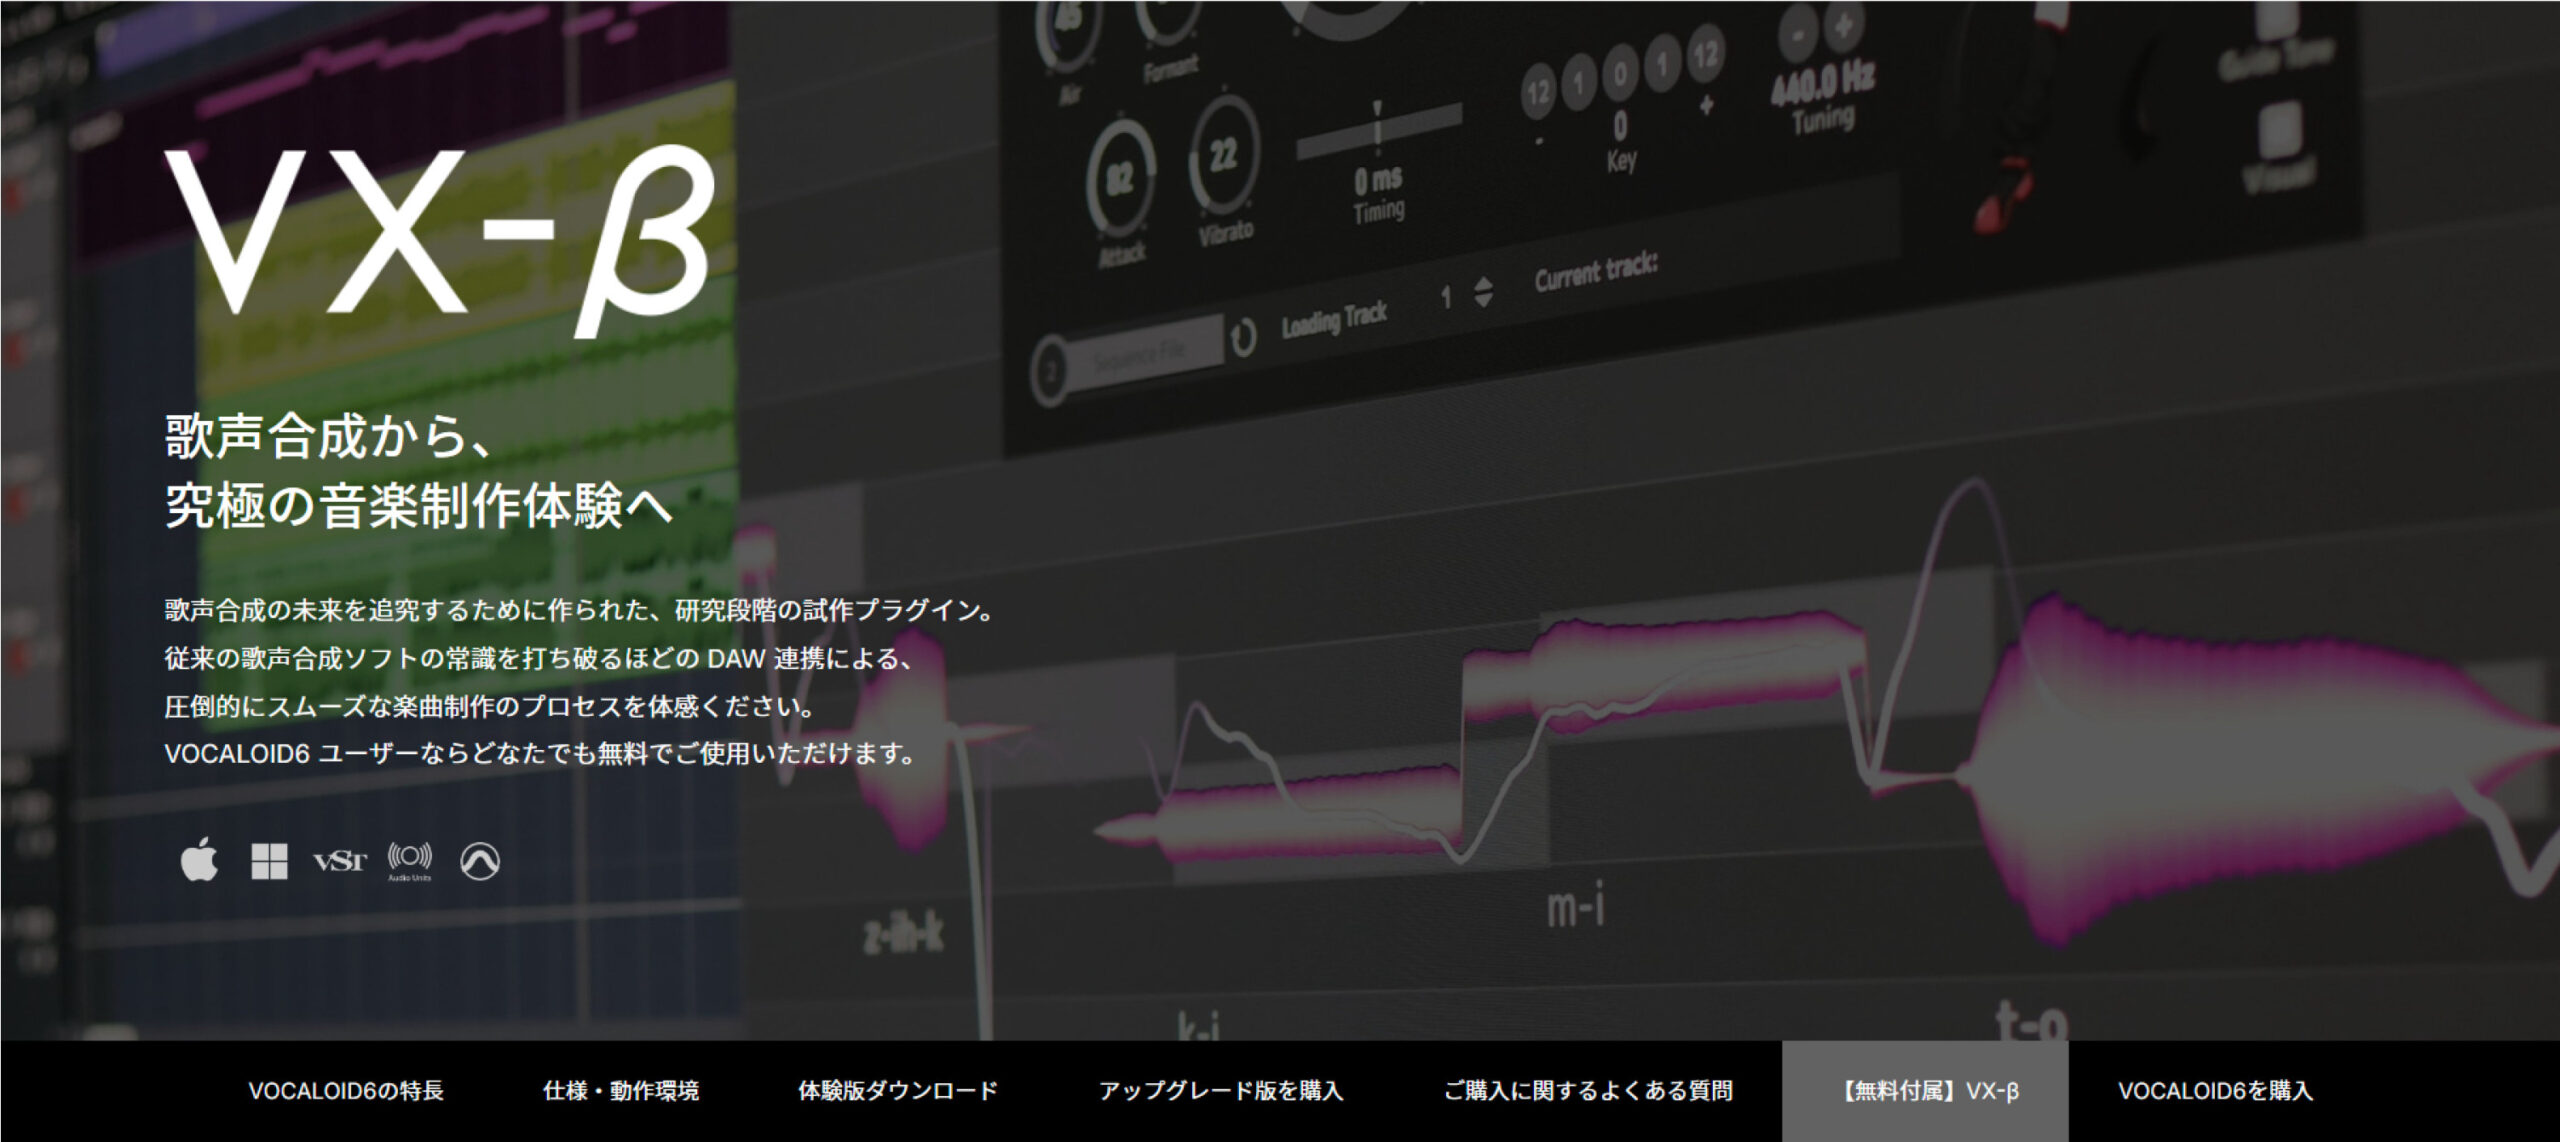Open 体験版ダウンロード in the bottom navigation
The width and height of the screenshot is (2560, 1142).
pyautogui.click(x=898, y=1091)
